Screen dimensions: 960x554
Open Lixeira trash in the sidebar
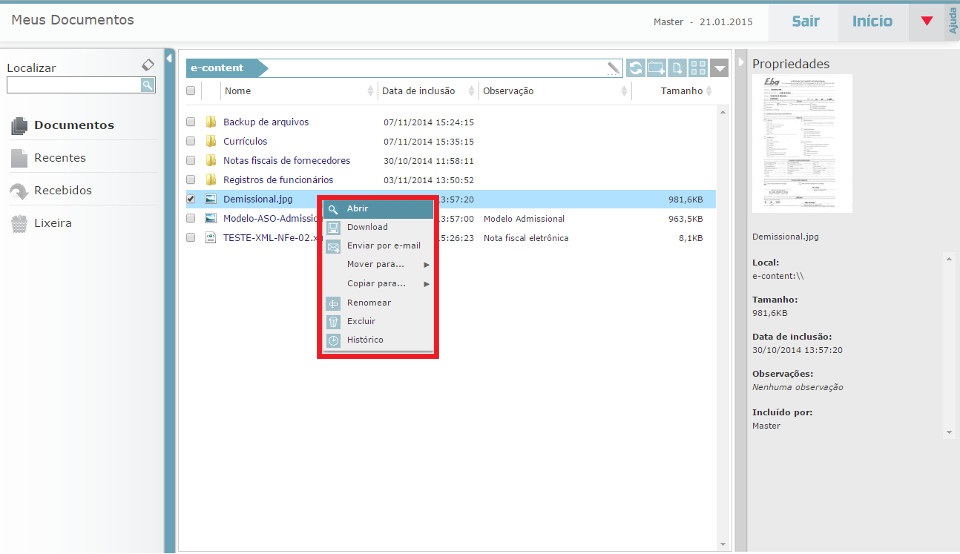click(x=52, y=223)
